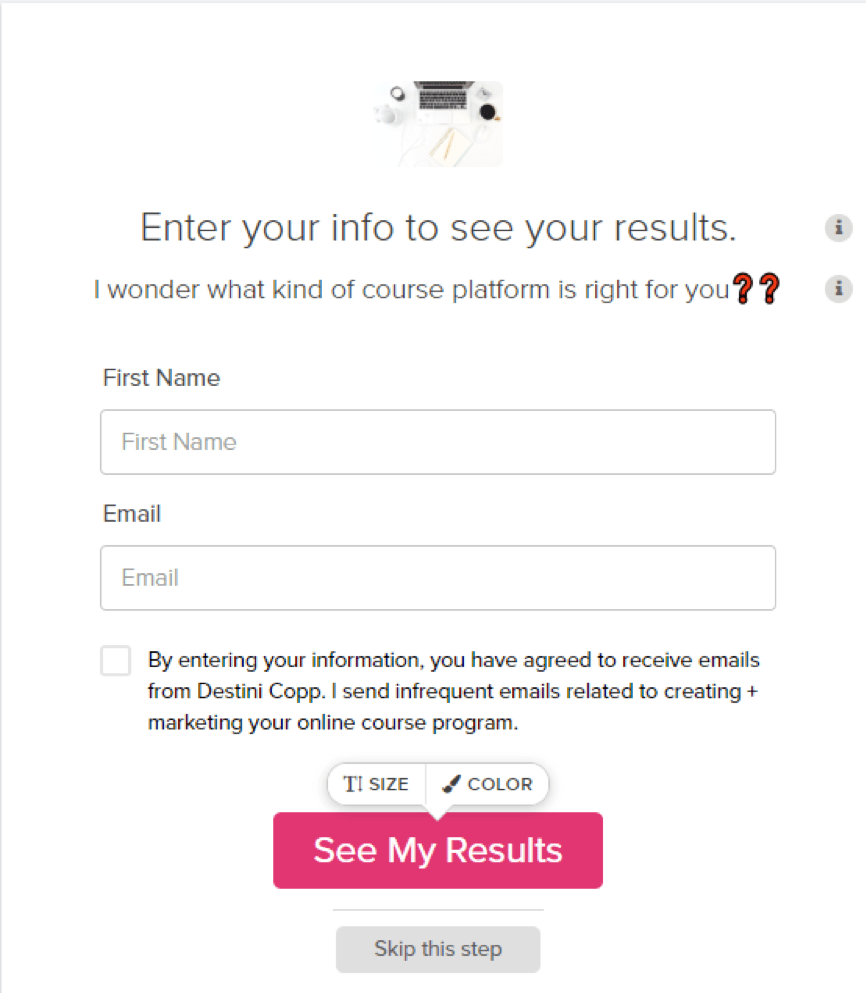Click the Email field label

tap(131, 514)
